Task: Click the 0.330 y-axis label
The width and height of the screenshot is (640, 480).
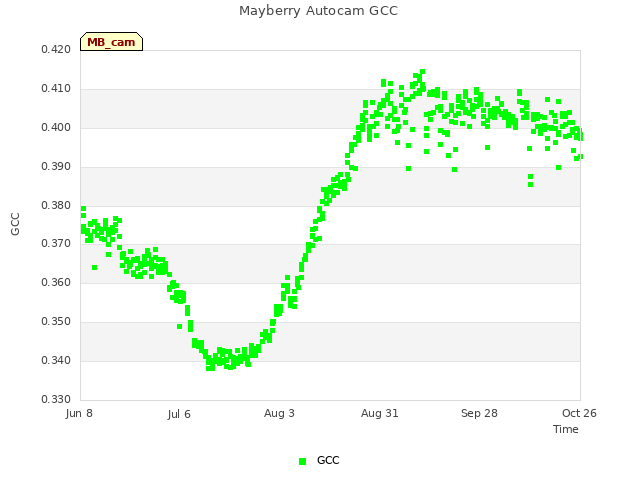Action: tap(56, 399)
